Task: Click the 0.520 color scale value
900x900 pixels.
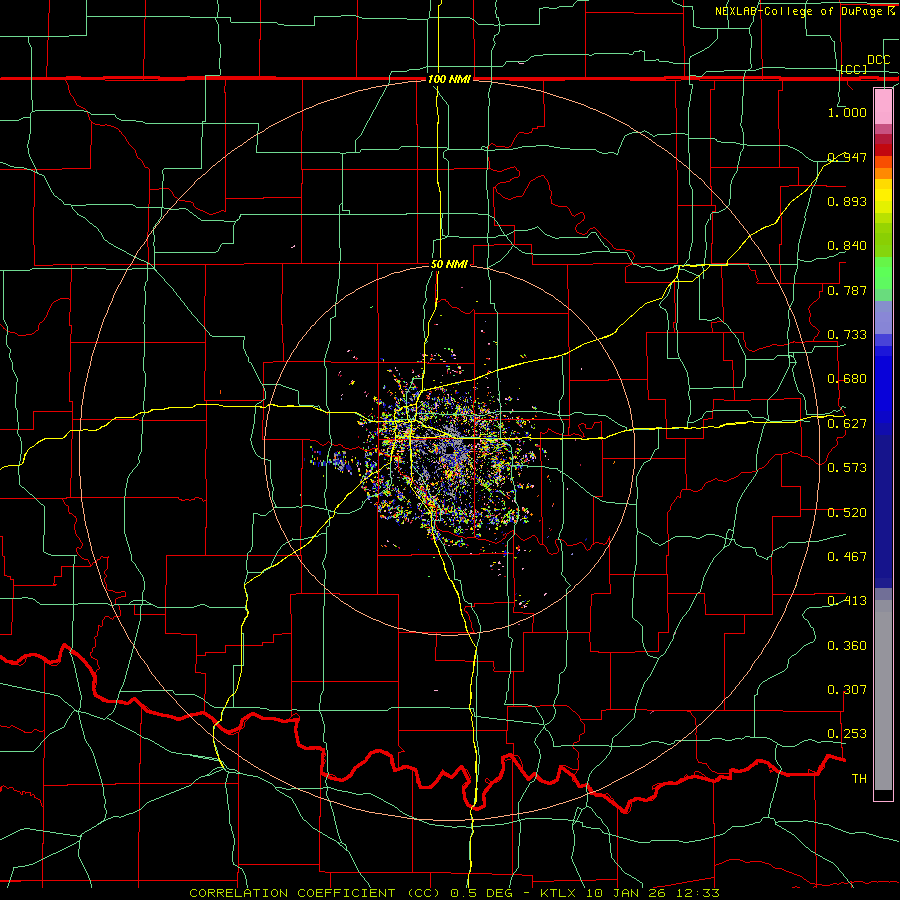Action: pos(847,513)
